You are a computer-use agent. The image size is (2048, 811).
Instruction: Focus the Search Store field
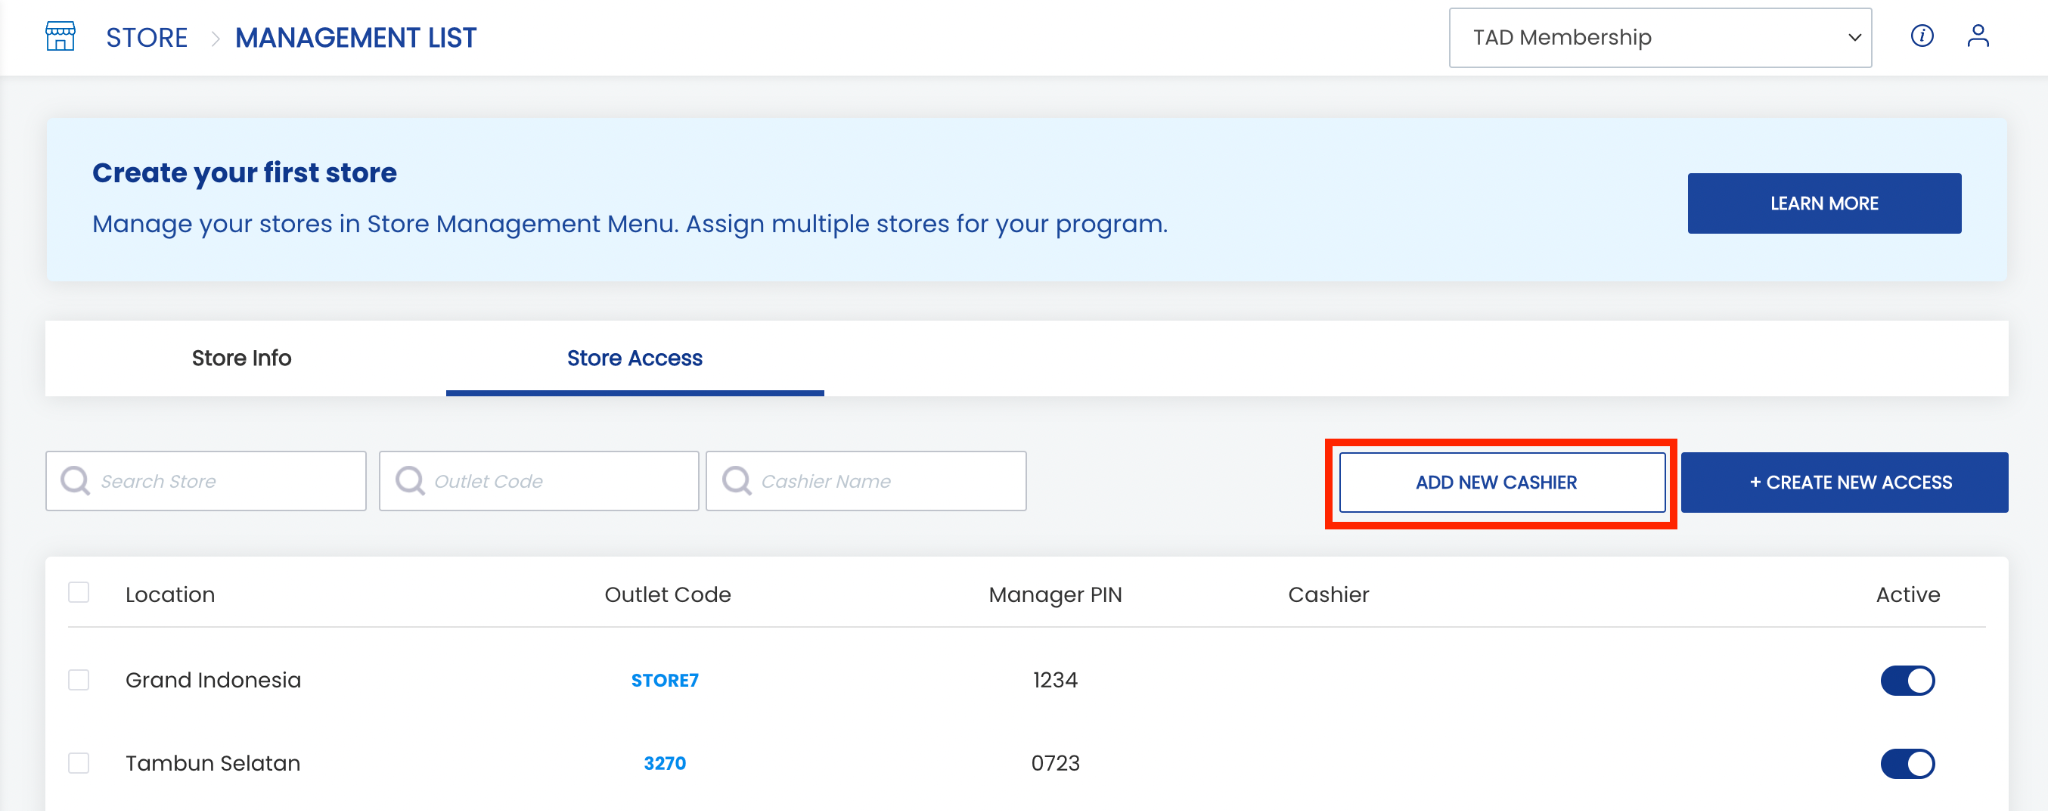coord(206,481)
